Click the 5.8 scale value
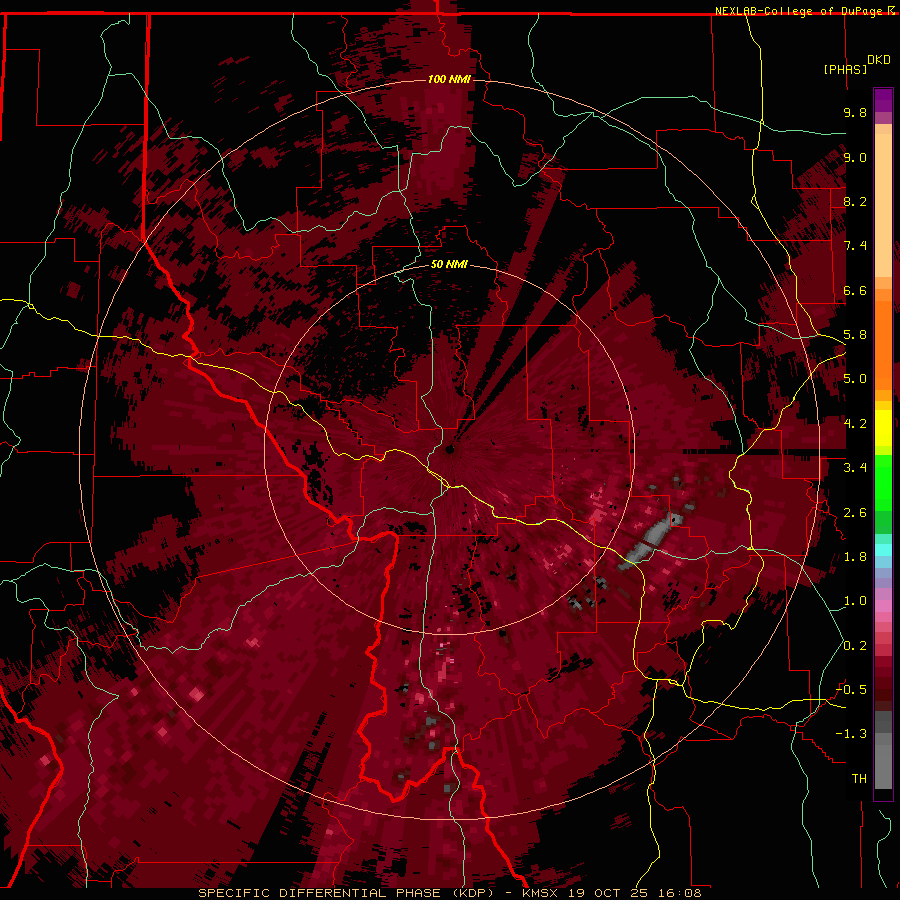The width and height of the screenshot is (900, 900). click(855, 335)
